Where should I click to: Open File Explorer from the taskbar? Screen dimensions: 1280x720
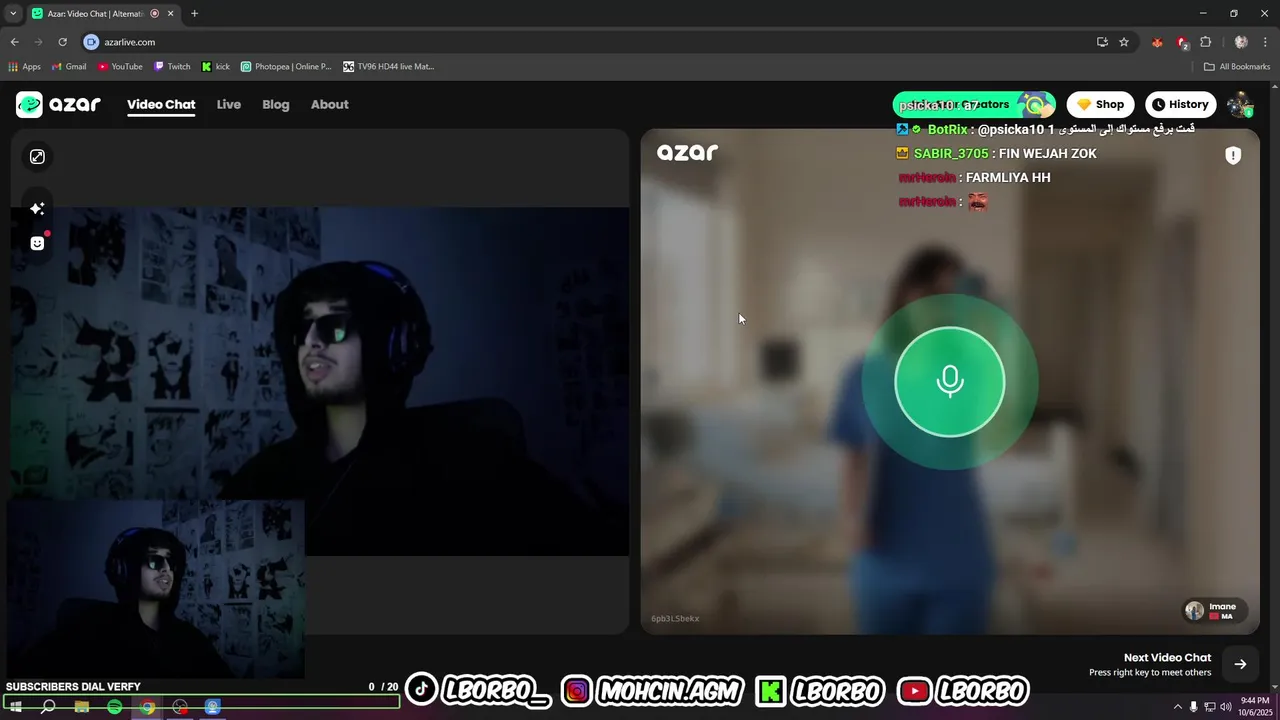coord(82,707)
